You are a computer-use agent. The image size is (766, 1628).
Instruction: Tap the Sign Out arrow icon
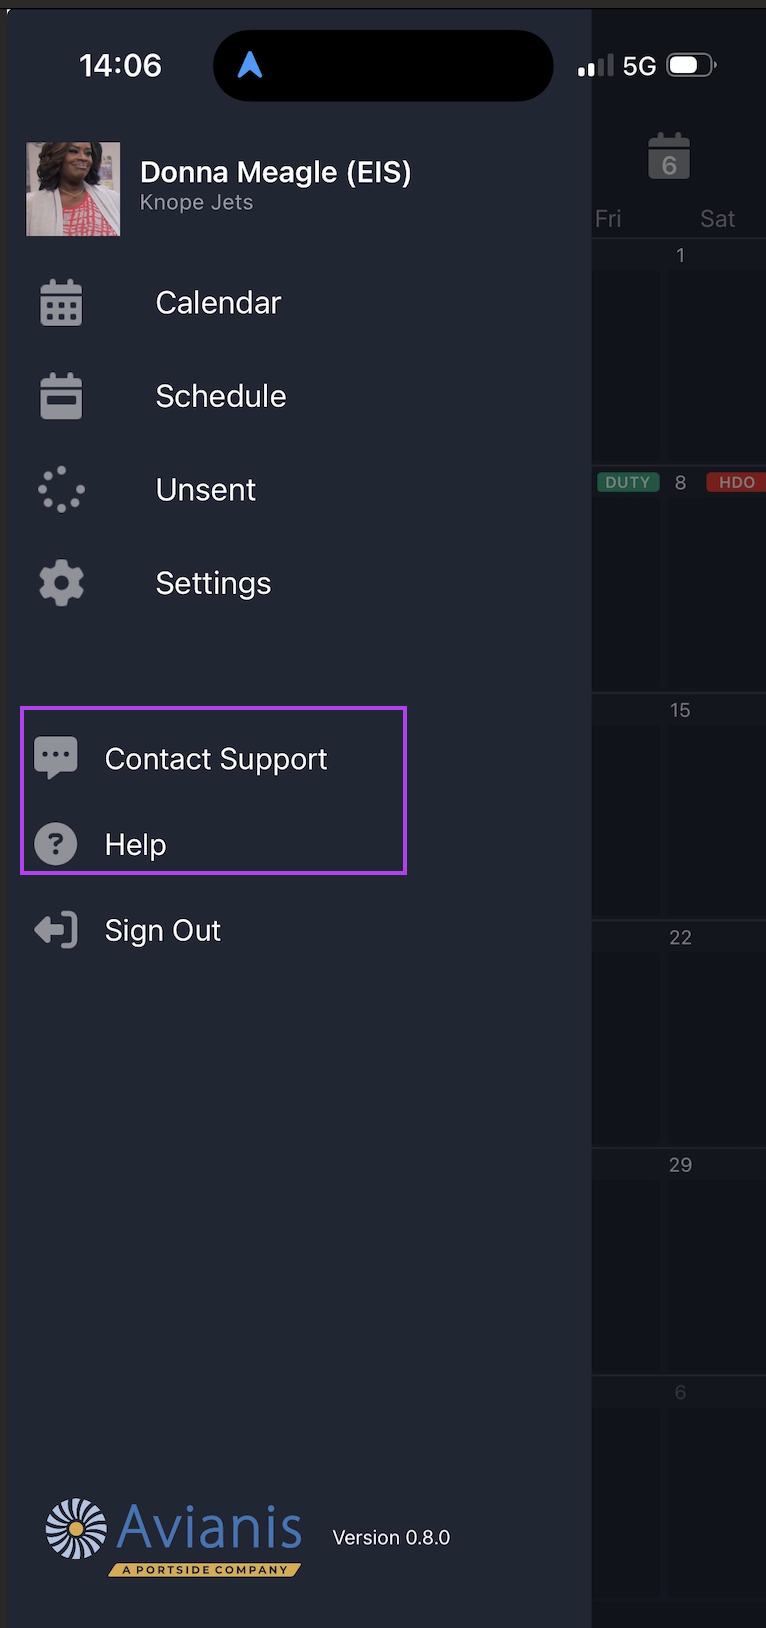coord(56,930)
